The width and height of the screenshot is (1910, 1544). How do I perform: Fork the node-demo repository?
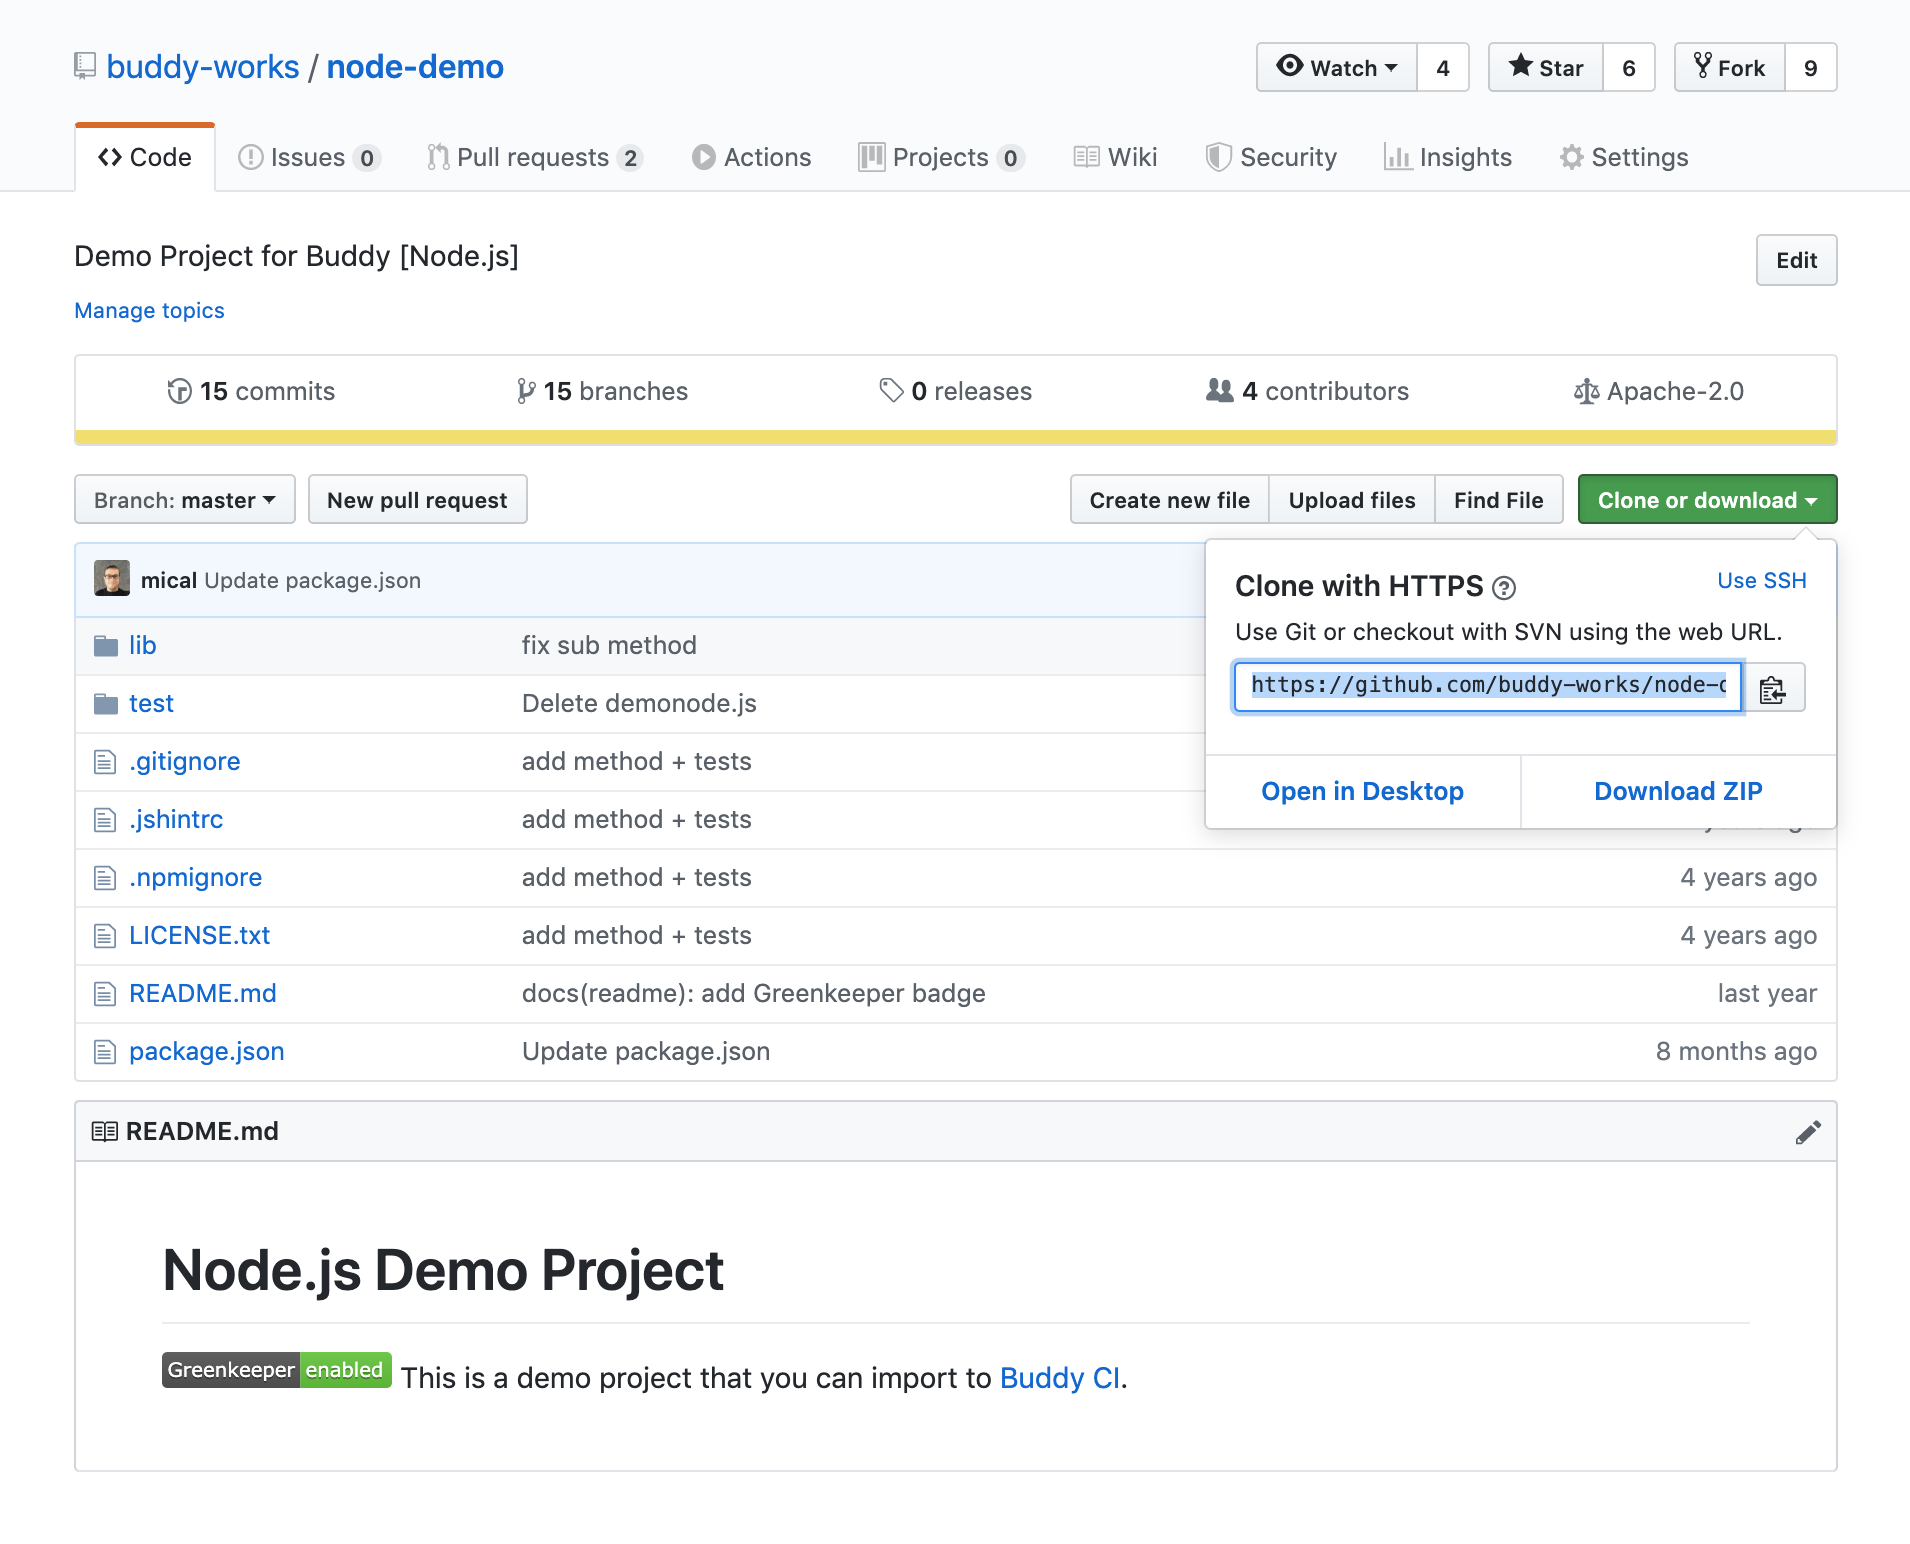pyautogui.click(x=1730, y=67)
